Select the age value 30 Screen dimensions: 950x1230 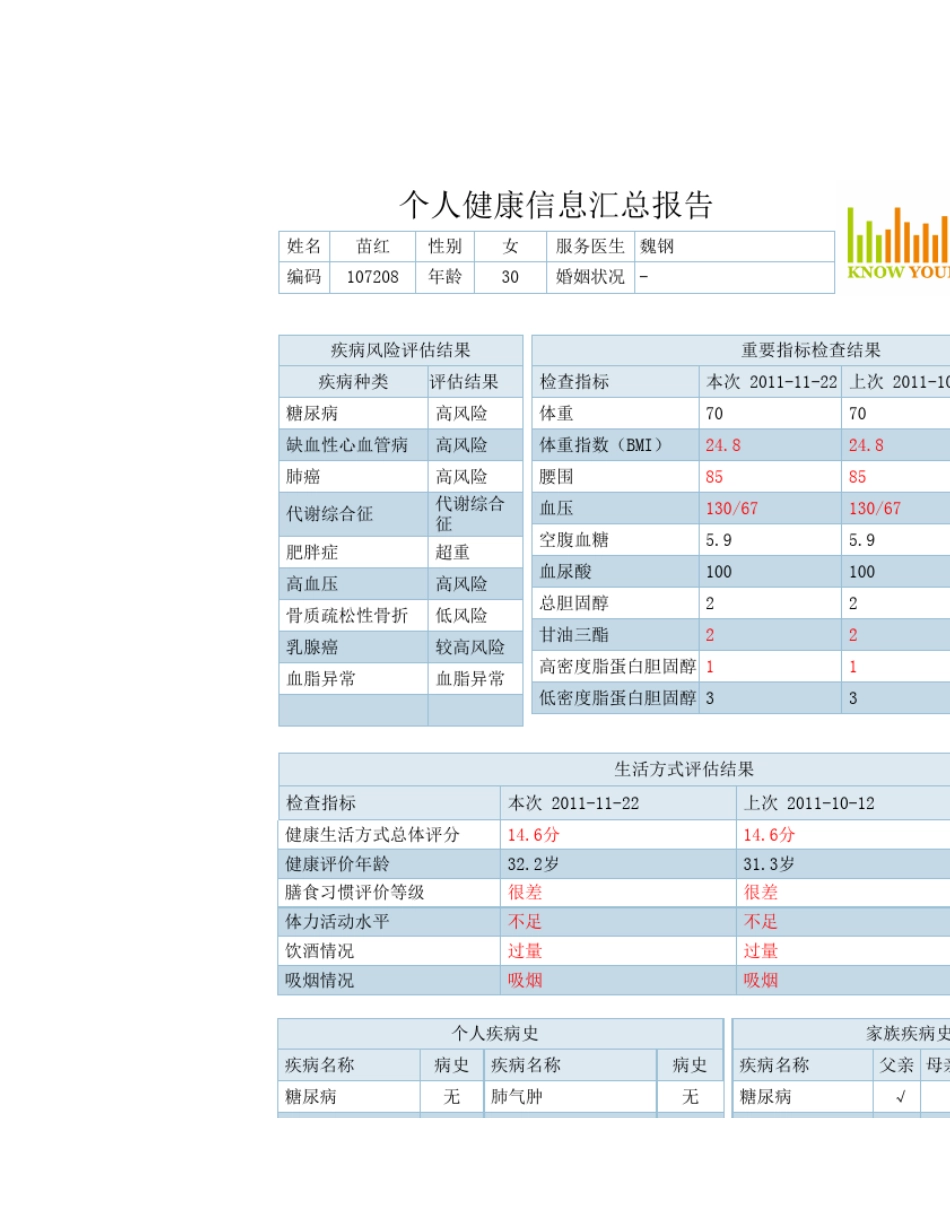pos(510,278)
